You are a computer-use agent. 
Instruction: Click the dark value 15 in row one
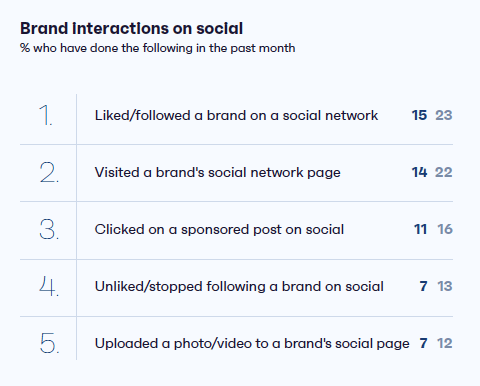[419, 115]
